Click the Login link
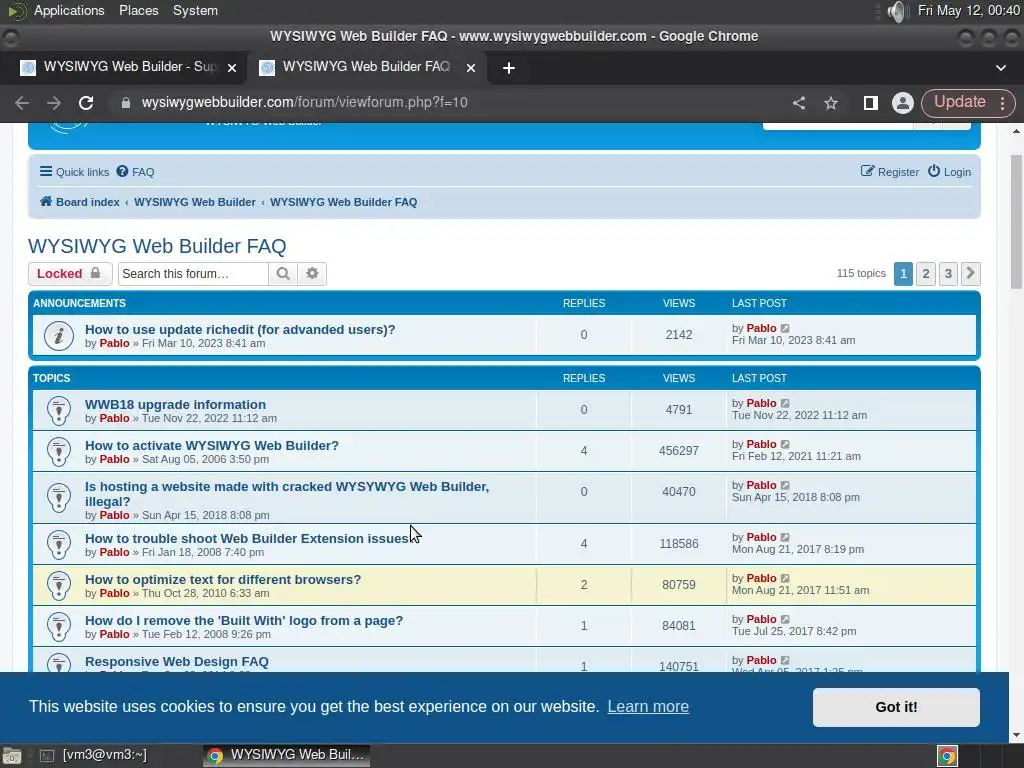1024x768 pixels. click(x=950, y=172)
